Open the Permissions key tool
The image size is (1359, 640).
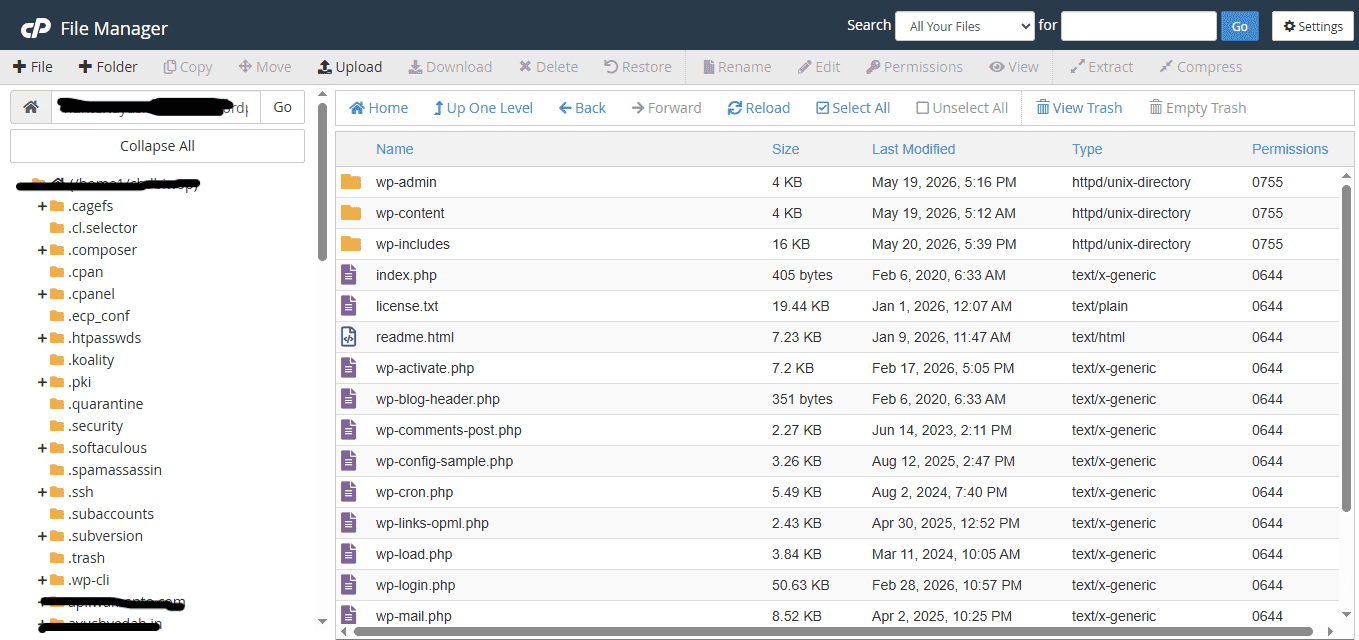(x=914, y=67)
